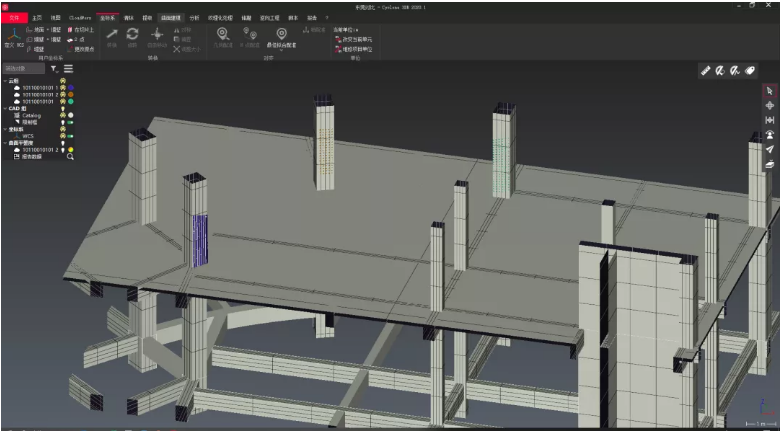This screenshot has width=780, height=433.
Task: Click the filter funnel icon above tree
Action: 54,69
